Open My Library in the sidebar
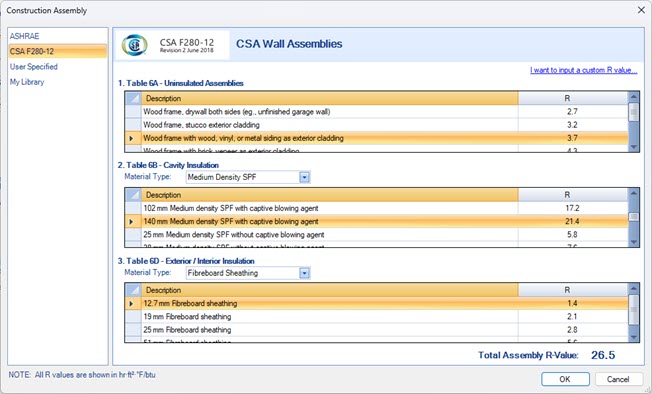 27,82
